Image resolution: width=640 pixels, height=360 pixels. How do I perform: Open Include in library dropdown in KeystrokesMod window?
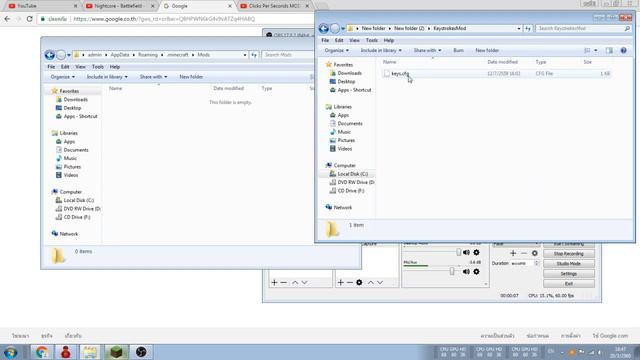pos(381,51)
